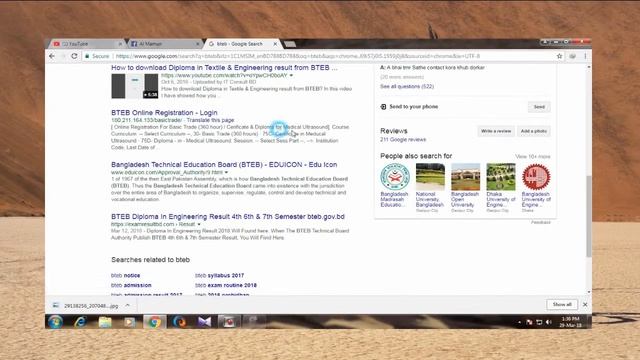This screenshot has width=640, height=360.
Task: Close the YouTube tab
Action: [120, 44]
